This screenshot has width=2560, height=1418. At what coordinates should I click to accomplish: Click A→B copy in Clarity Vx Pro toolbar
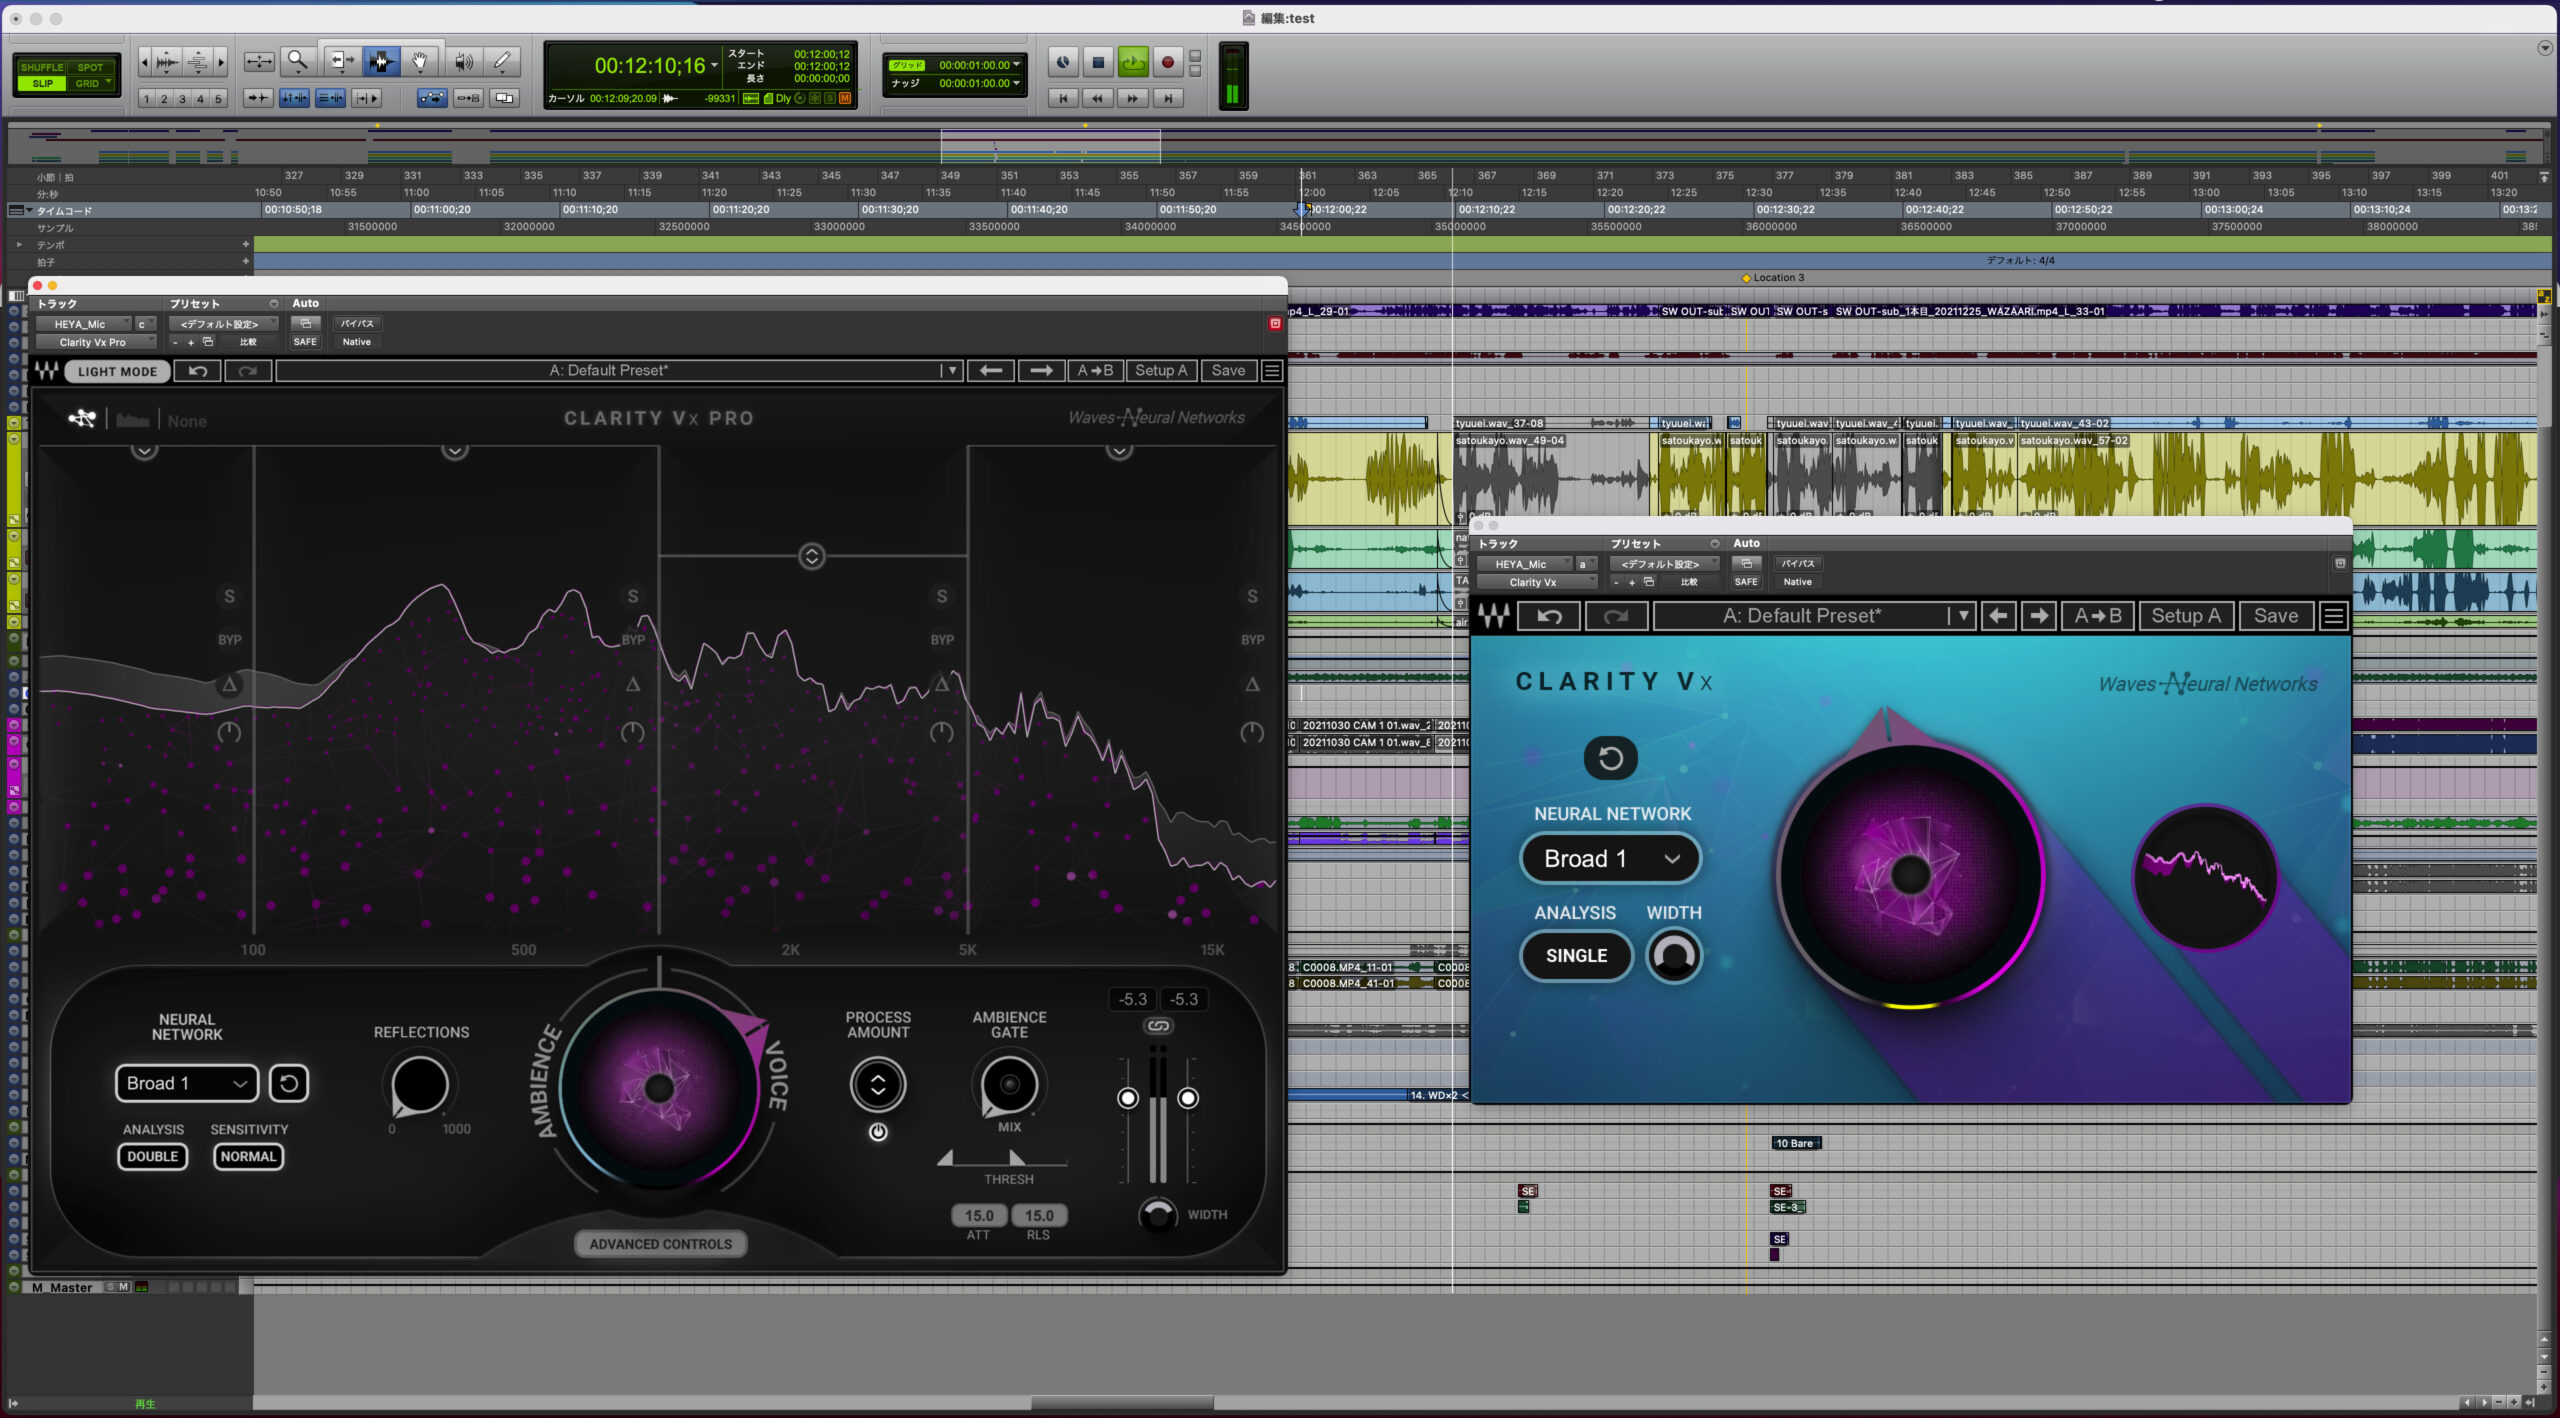pyautogui.click(x=1095, y=371)
